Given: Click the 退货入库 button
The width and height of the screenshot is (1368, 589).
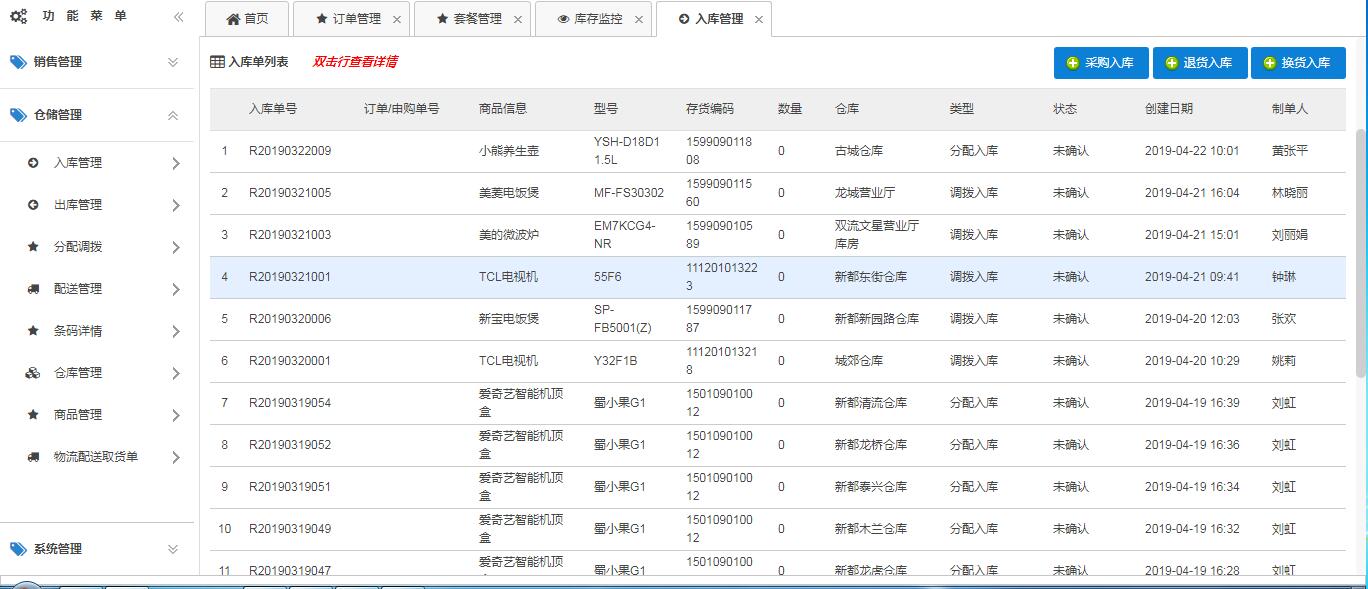Looking at the screenshot, I should [1198, 62].
